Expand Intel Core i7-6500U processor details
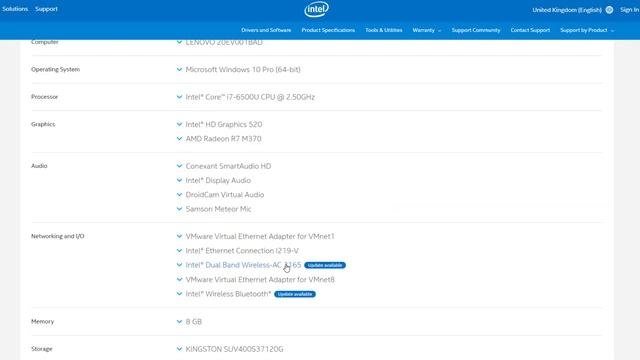This screenshot has height=360, width=640. click(179, 97)
